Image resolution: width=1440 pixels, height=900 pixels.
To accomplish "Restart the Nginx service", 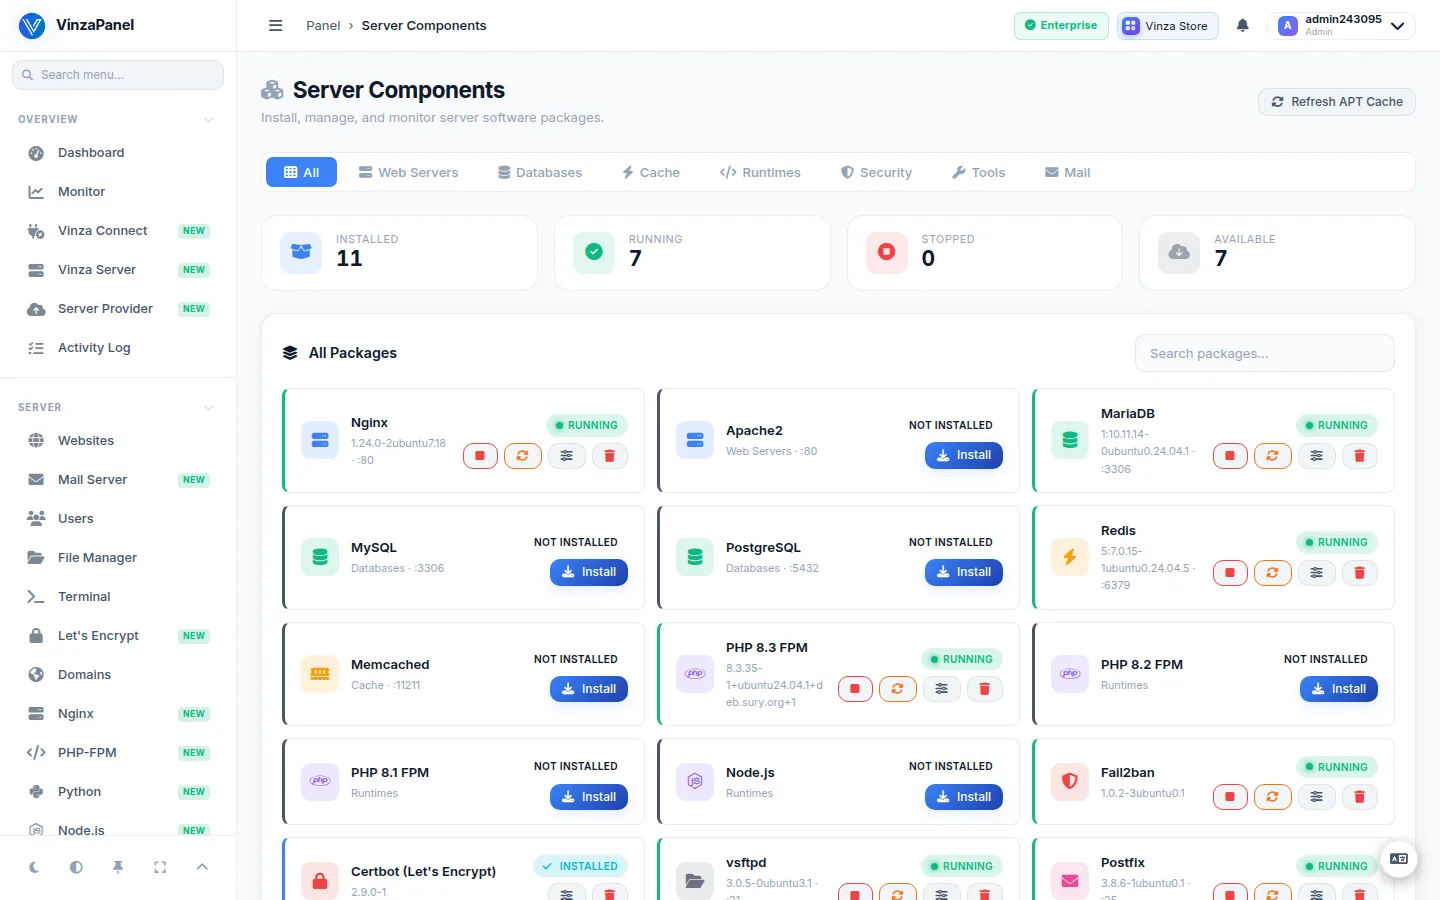I will click(523, 456).
